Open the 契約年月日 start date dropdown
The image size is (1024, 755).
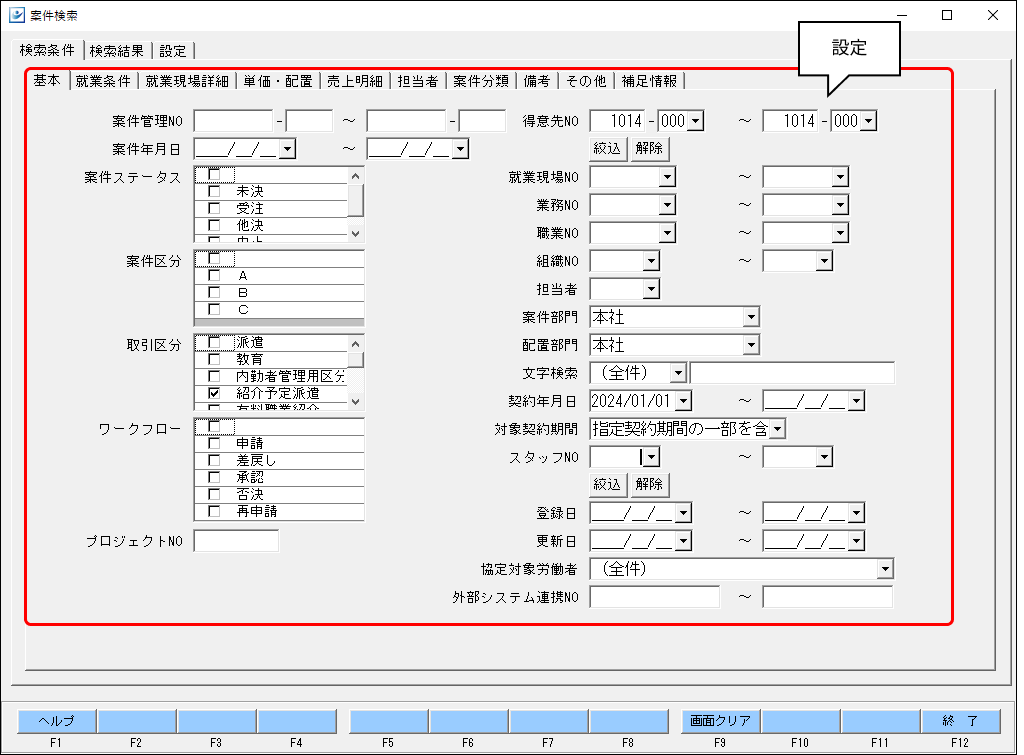683,401
